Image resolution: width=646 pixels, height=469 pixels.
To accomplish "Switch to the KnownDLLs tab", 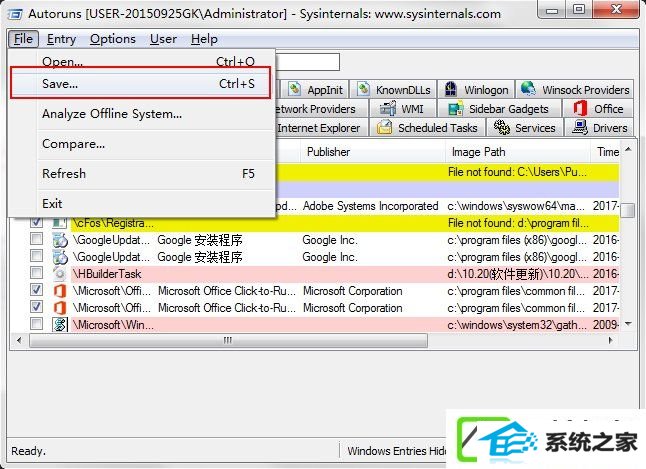I will tap(394, 89).
